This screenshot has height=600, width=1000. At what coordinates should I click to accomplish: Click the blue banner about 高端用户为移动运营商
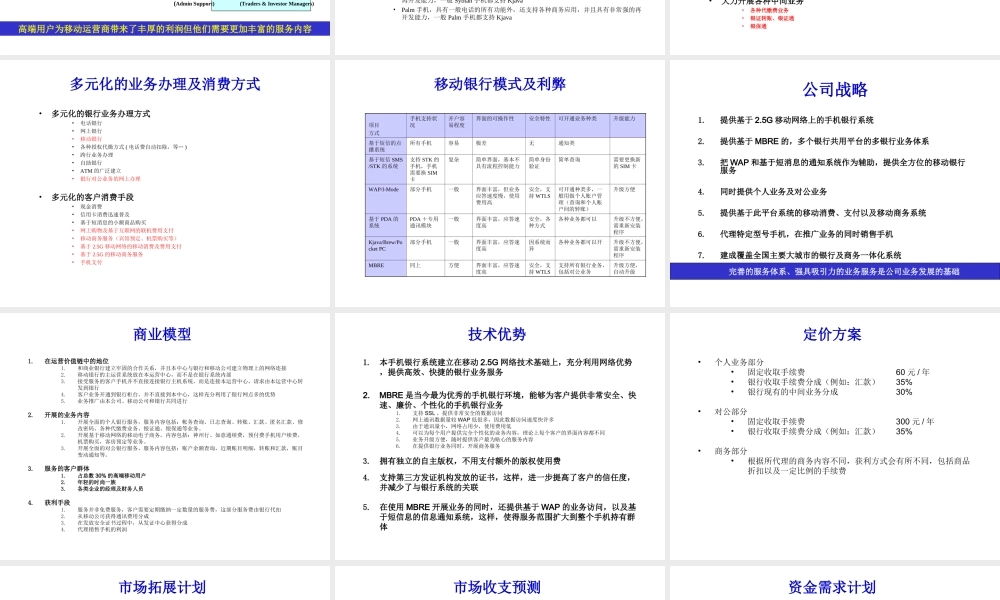[x=165, y=29]
